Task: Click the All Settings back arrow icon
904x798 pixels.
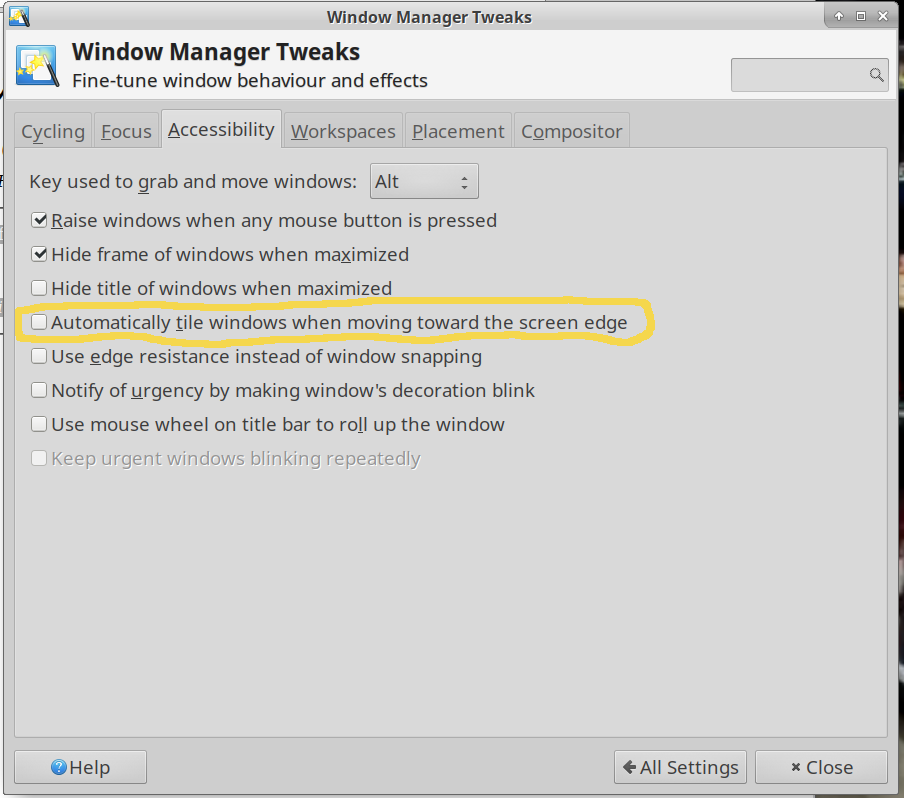Action: (x=630, y=767)
